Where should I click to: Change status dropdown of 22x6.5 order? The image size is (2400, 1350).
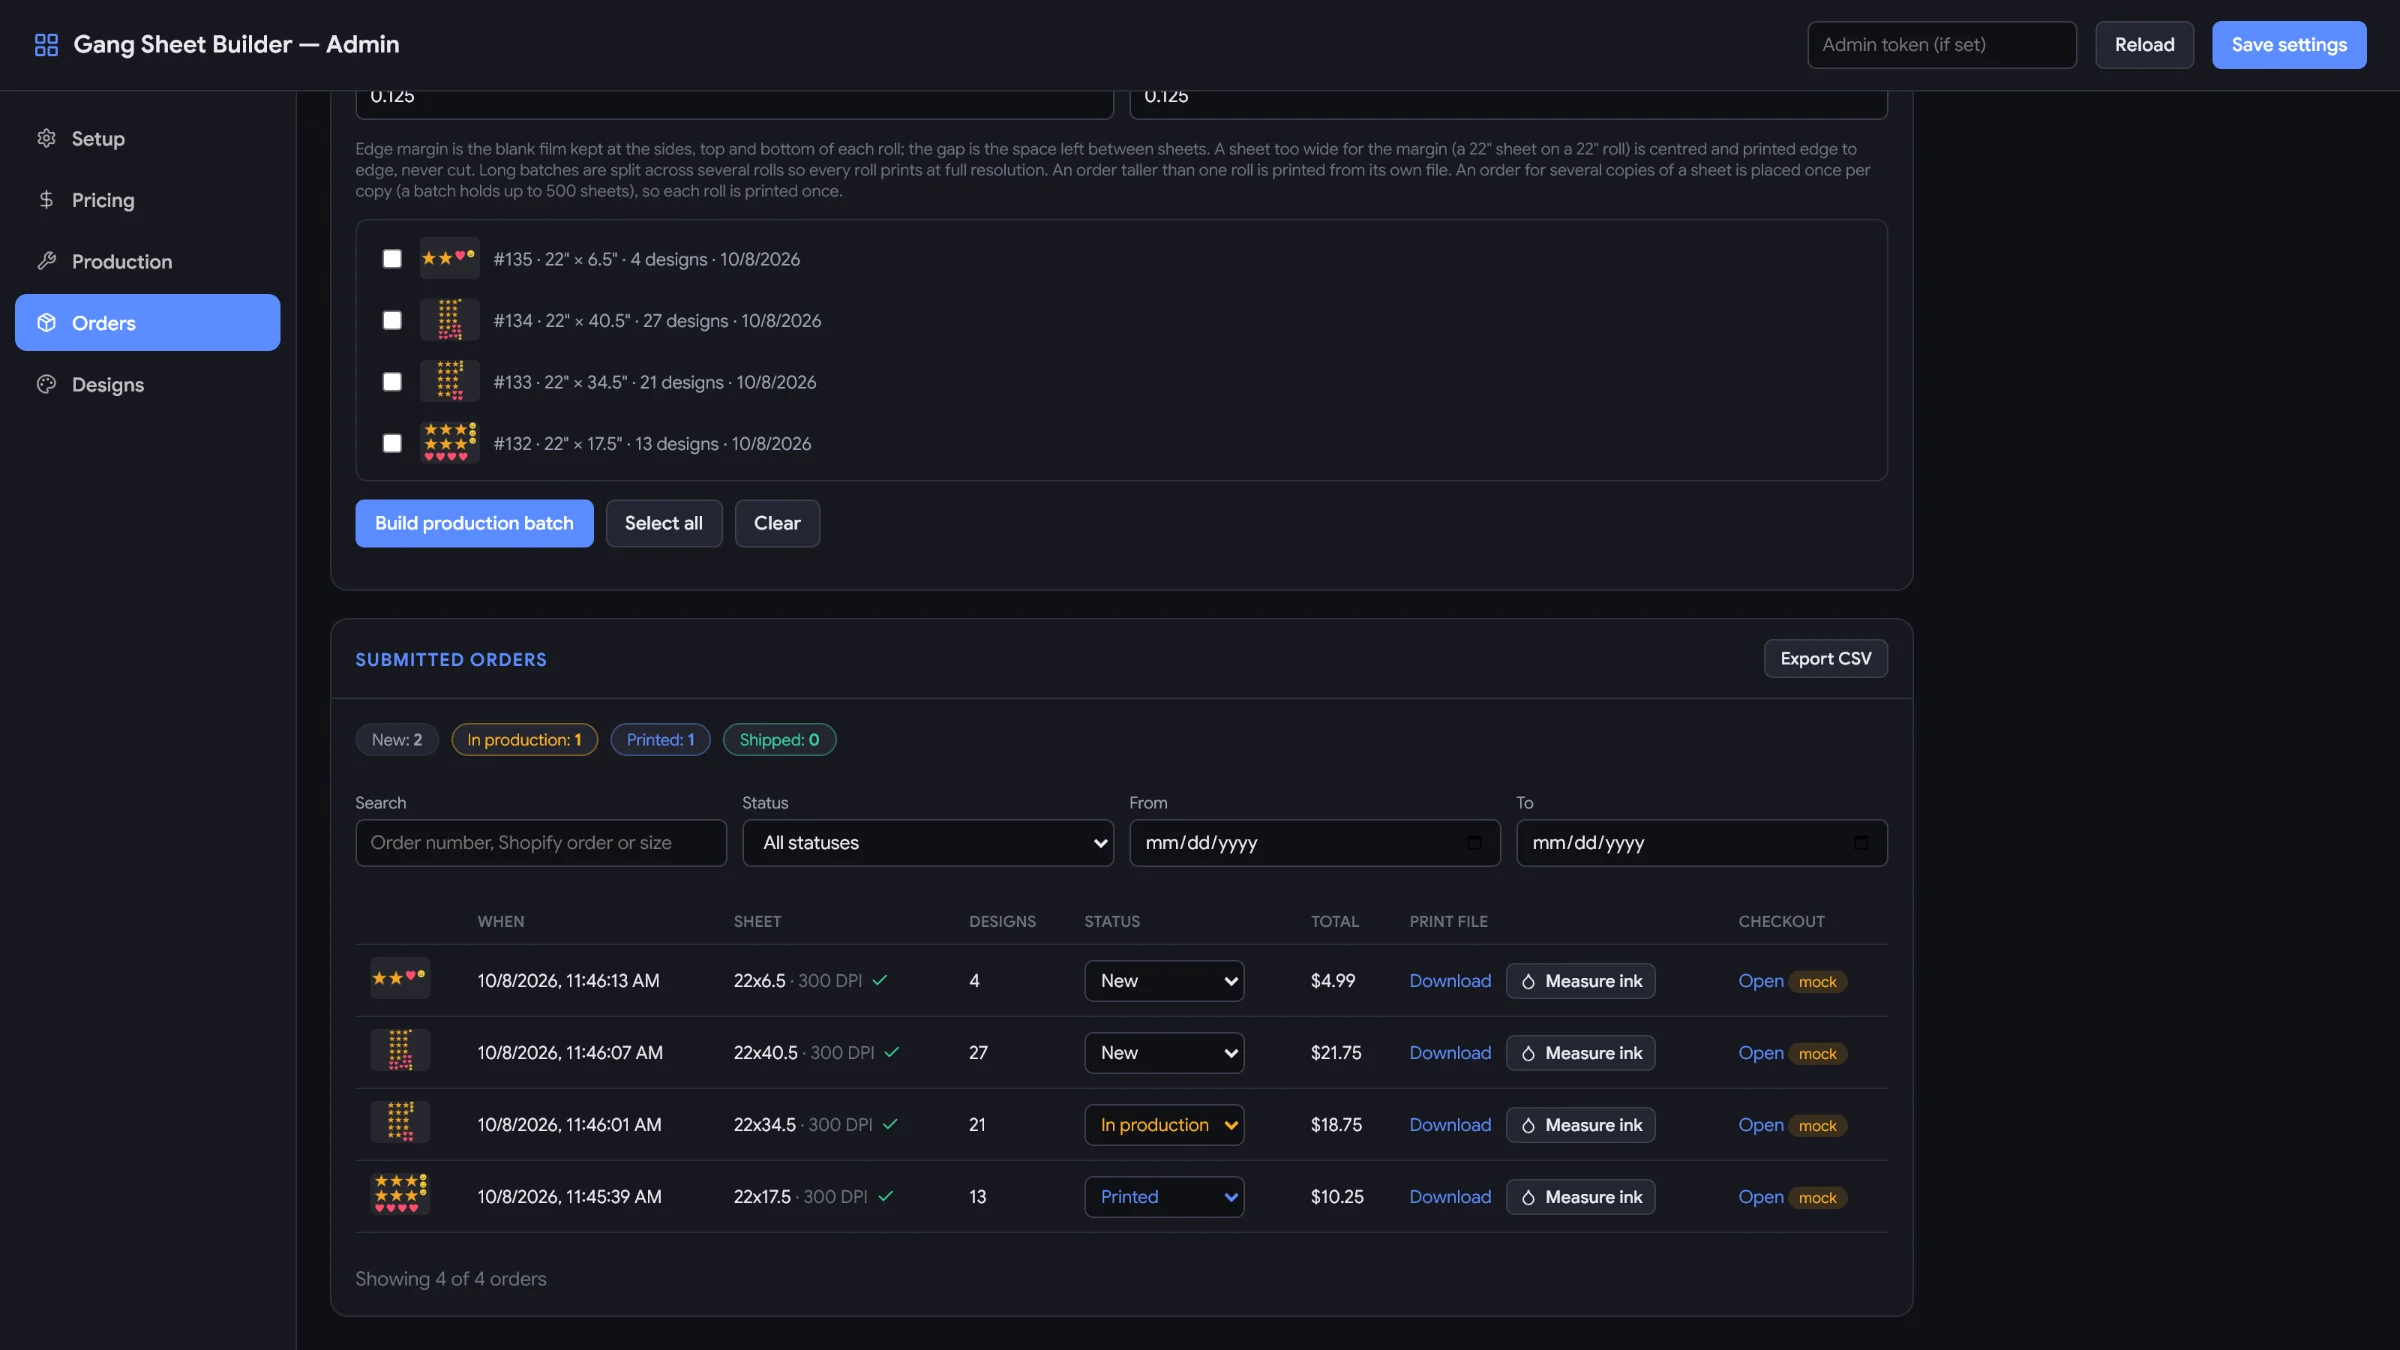pos(1164,981)
